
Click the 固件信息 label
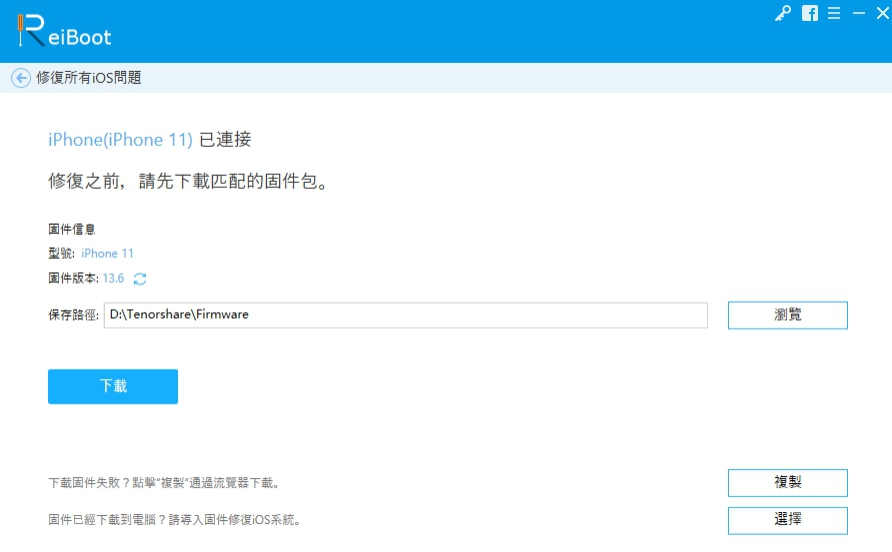point(72,229)
